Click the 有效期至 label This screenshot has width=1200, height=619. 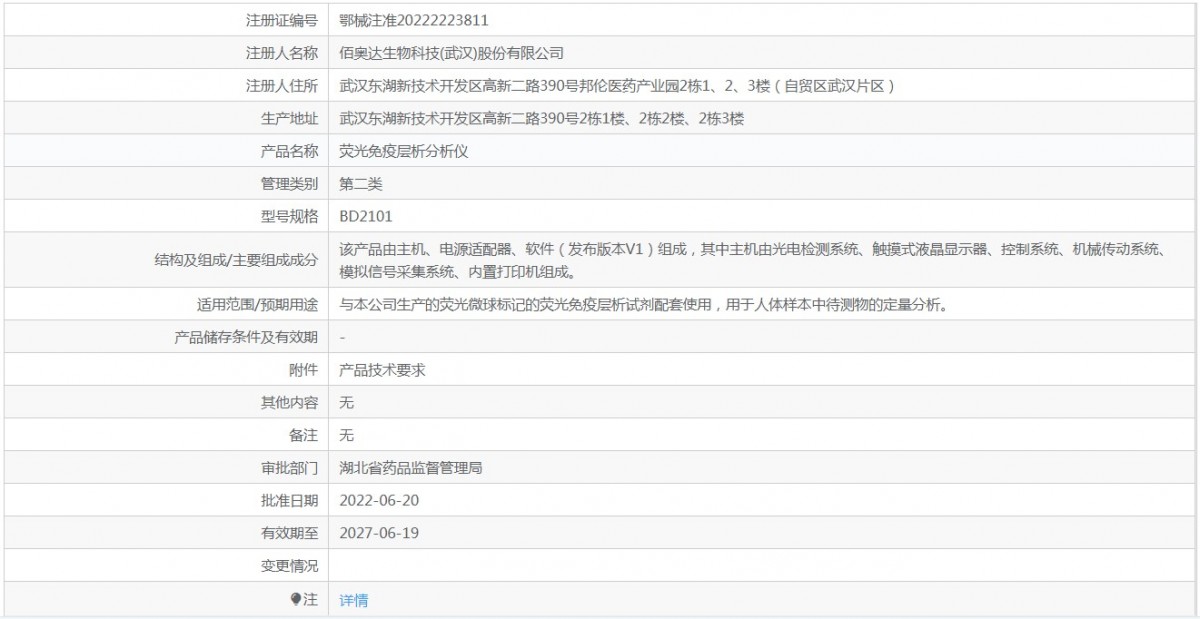[289, 533]
